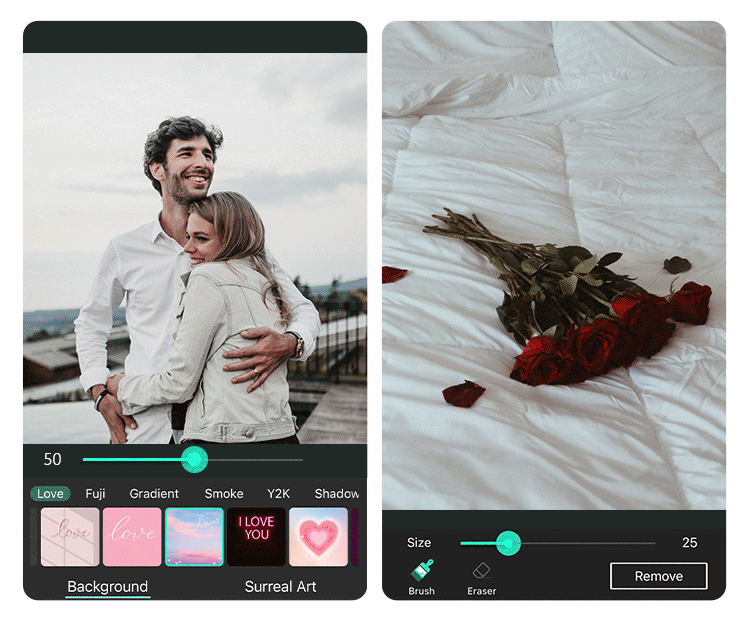This screenshot has height=620, width=750.
Task: Switch to the Surreal Art tab
Action: [x=280, y=587]
